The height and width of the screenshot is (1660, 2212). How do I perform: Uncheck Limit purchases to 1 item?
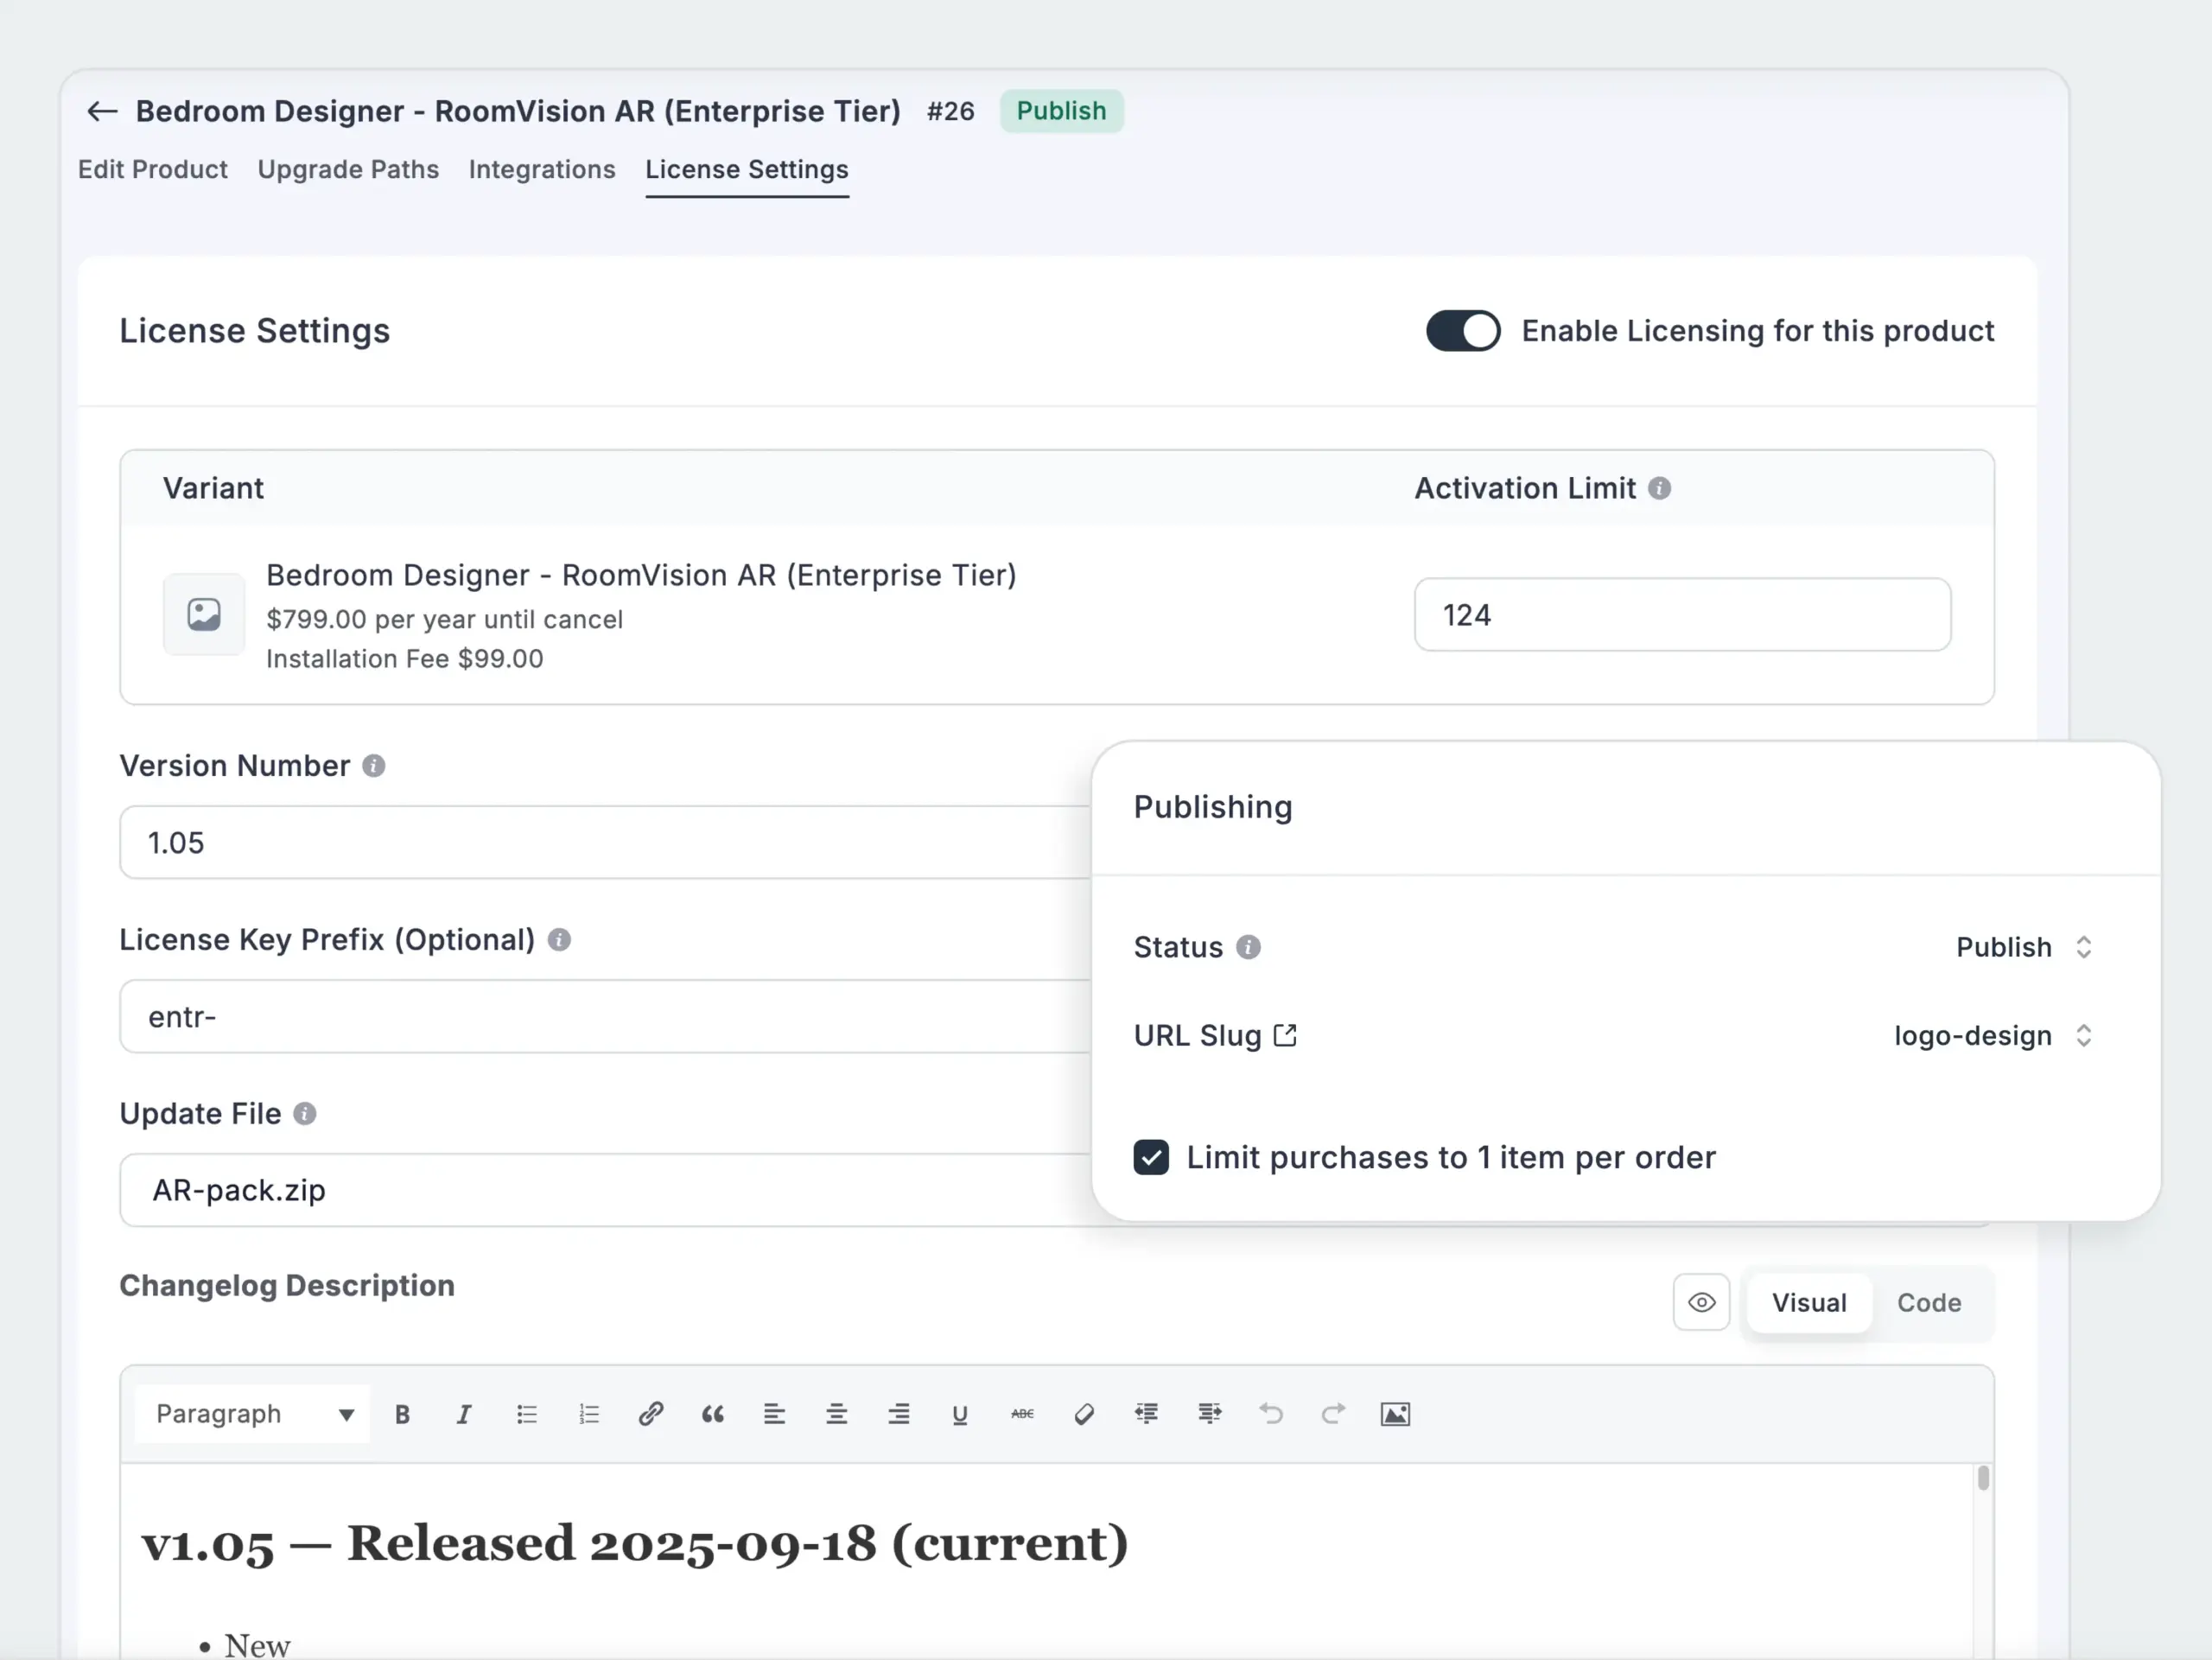pyautogui.click(x=1151, y=1158)
